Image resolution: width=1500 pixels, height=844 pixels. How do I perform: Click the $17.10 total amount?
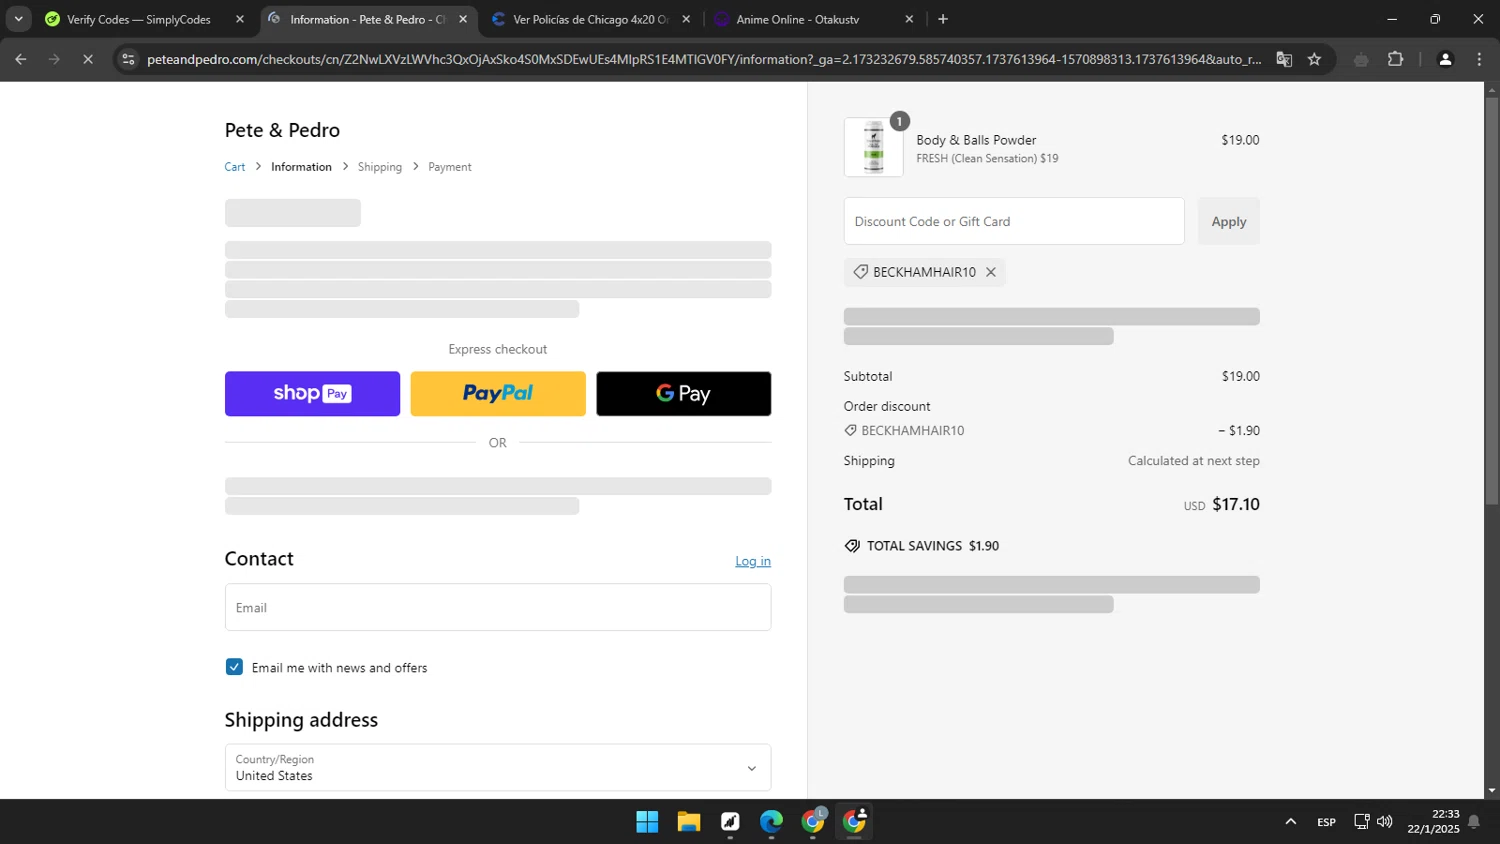pos(1236,504)
